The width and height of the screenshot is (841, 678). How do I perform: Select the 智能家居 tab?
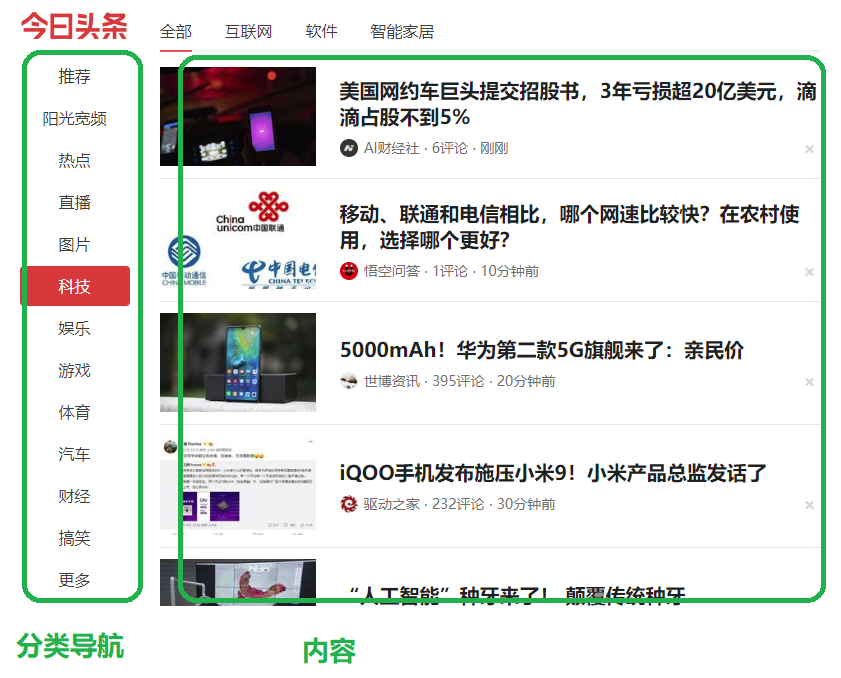(402, 32)
